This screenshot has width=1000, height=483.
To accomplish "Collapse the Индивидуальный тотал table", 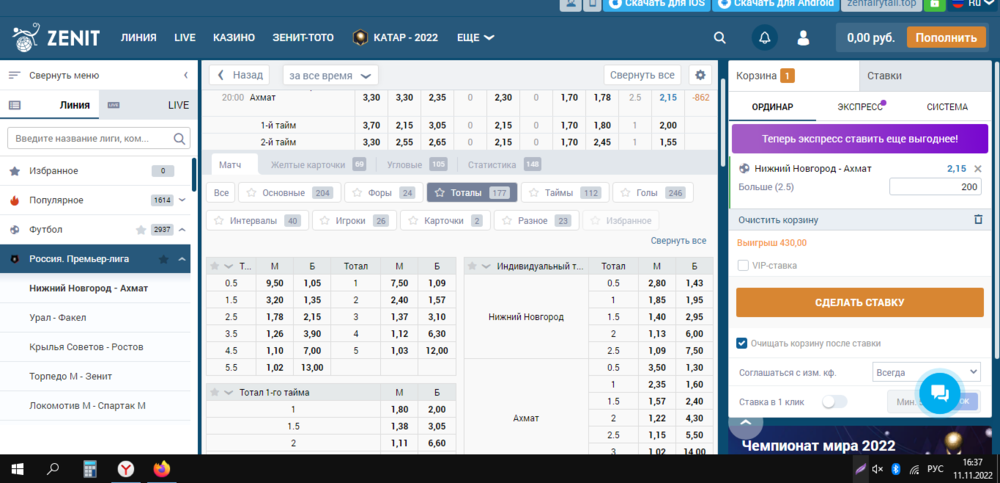I will [486, 266].
